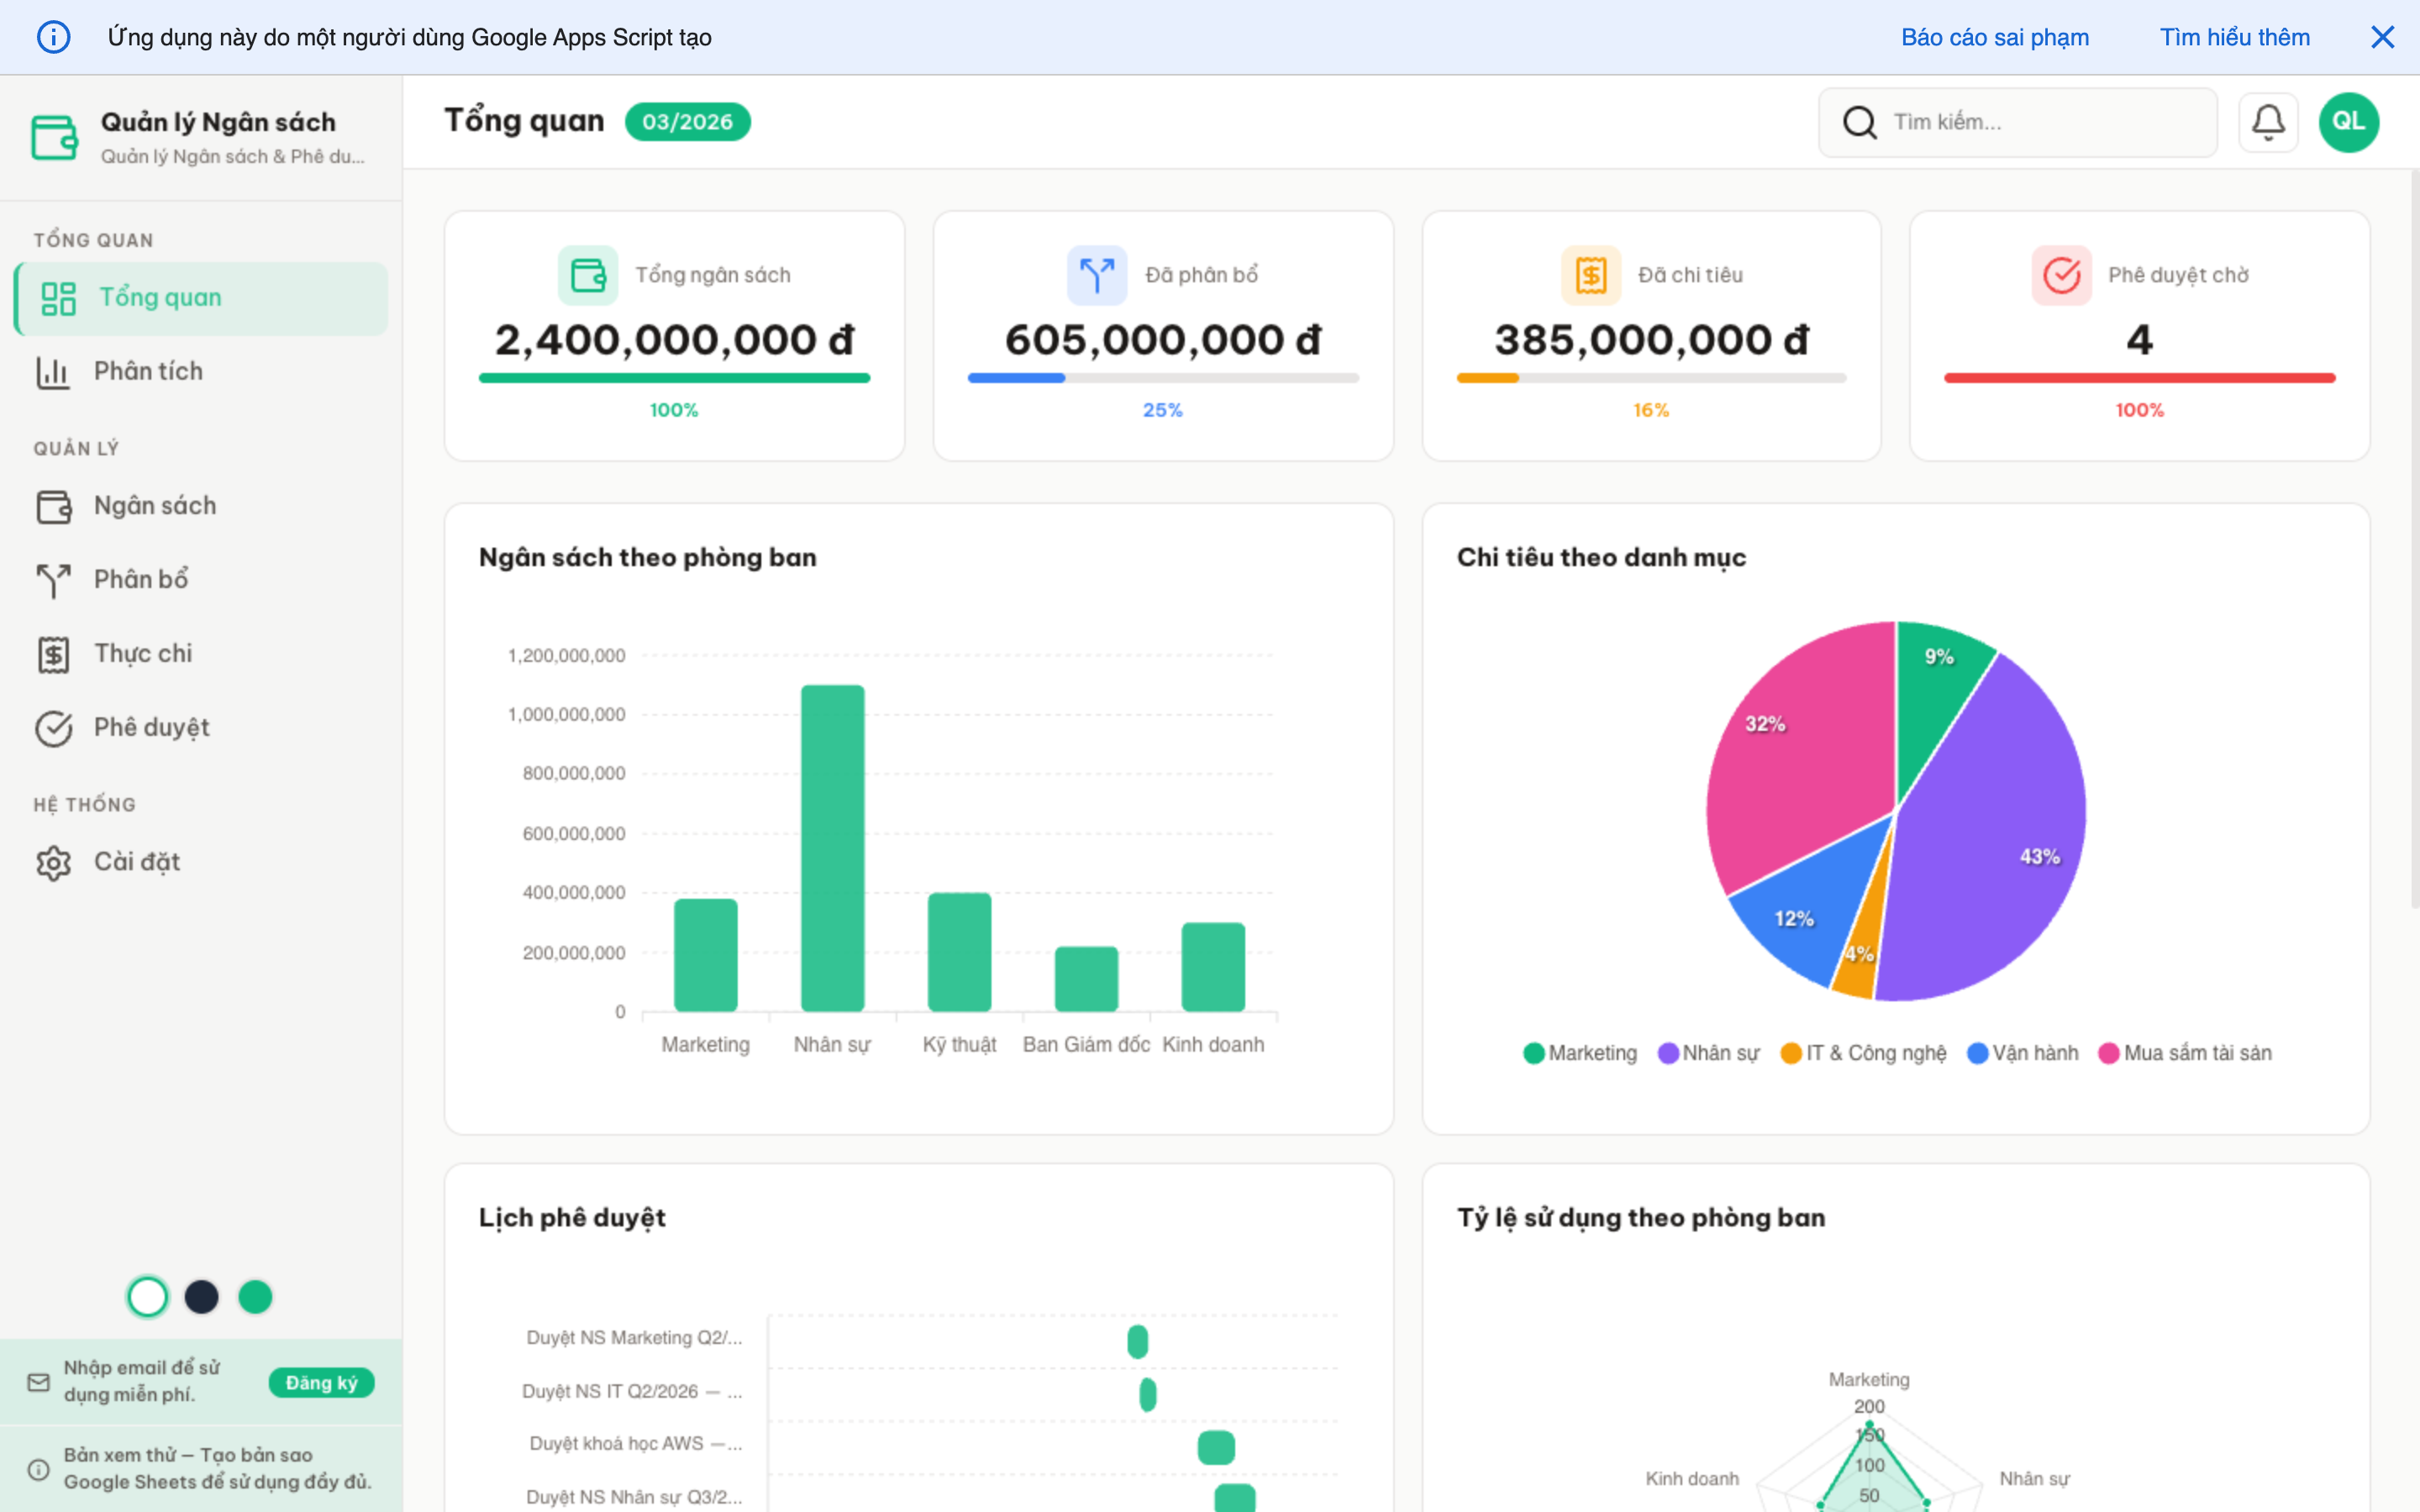Viewport: 2420px width, 1512px height.
Task: Click the Phê duyệt chờ checkmark icon
Action: point(2061,275)
